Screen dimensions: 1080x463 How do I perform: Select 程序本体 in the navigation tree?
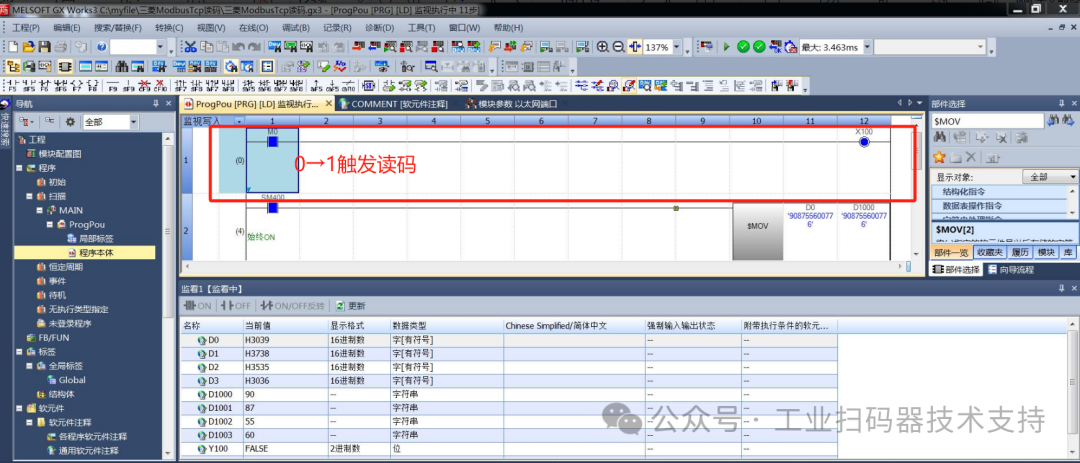coord(94,252)
